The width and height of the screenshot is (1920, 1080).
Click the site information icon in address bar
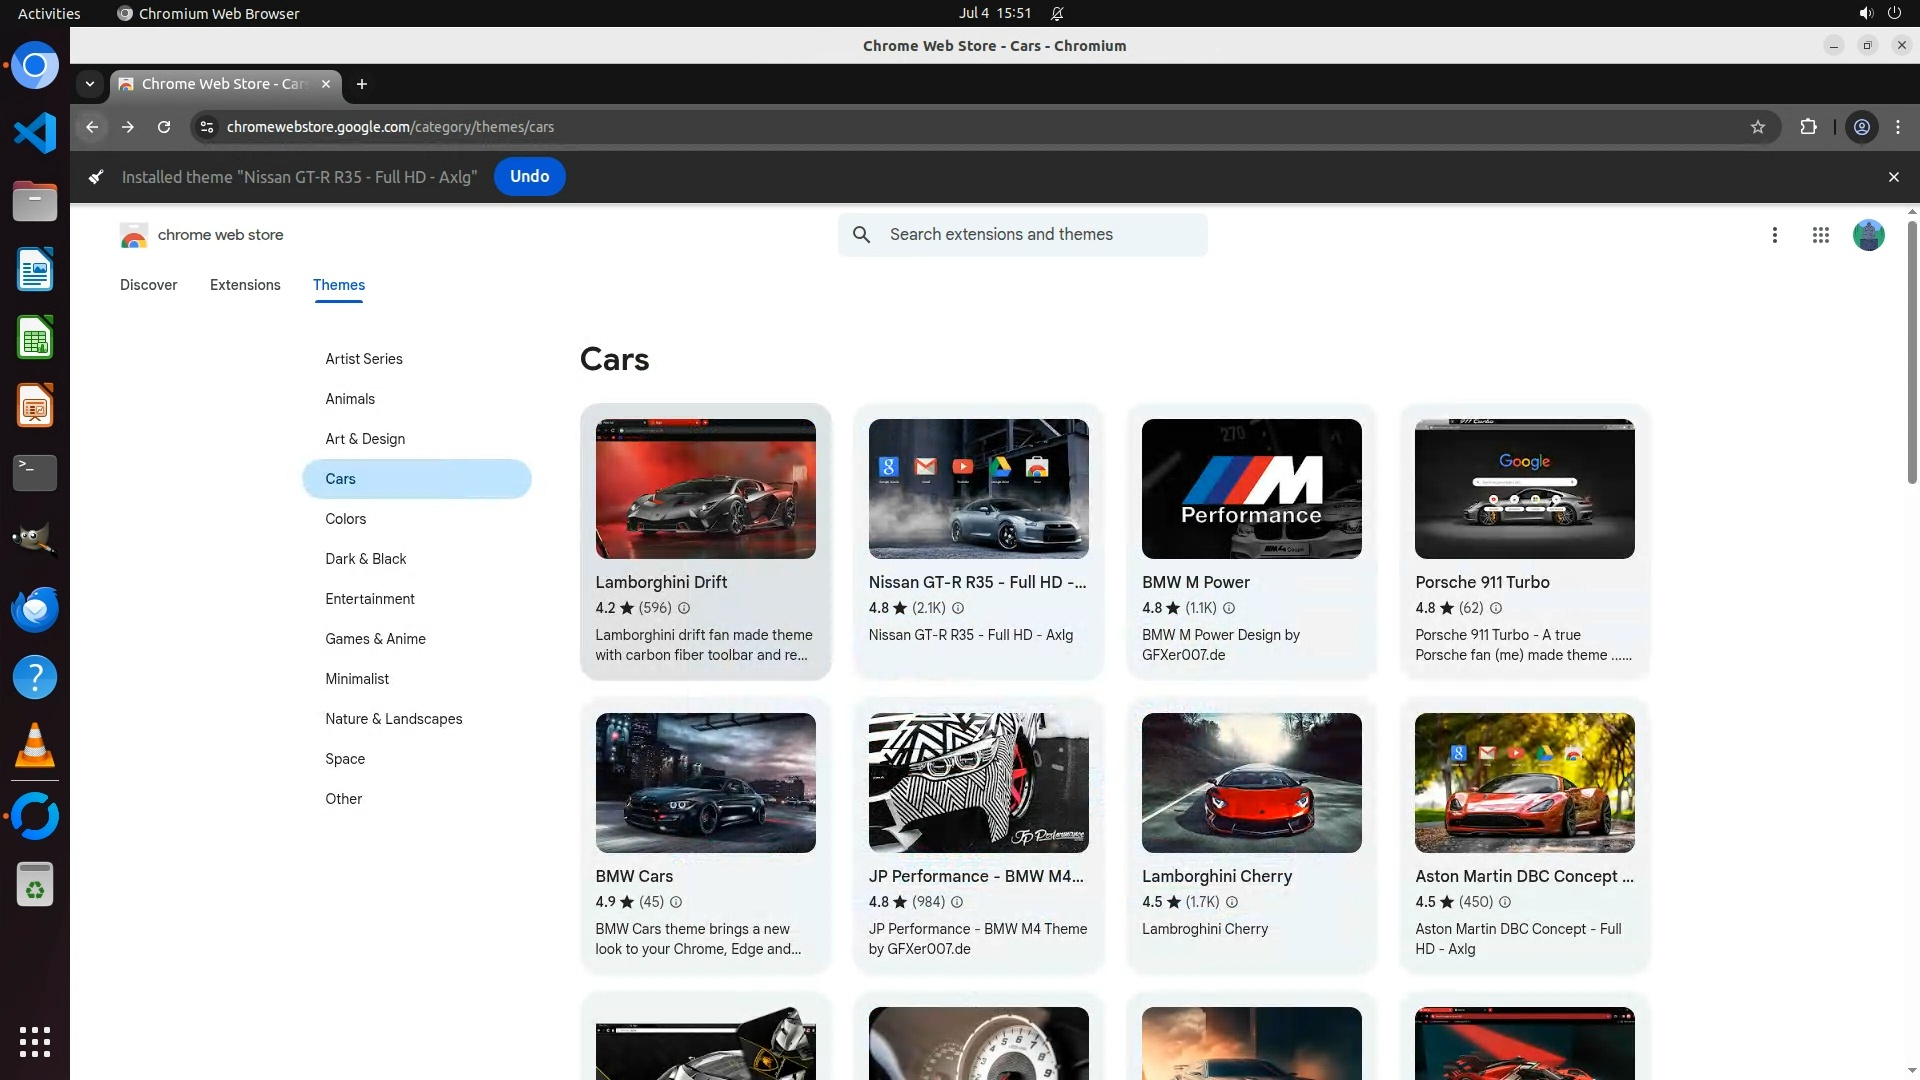pos(207,127)
